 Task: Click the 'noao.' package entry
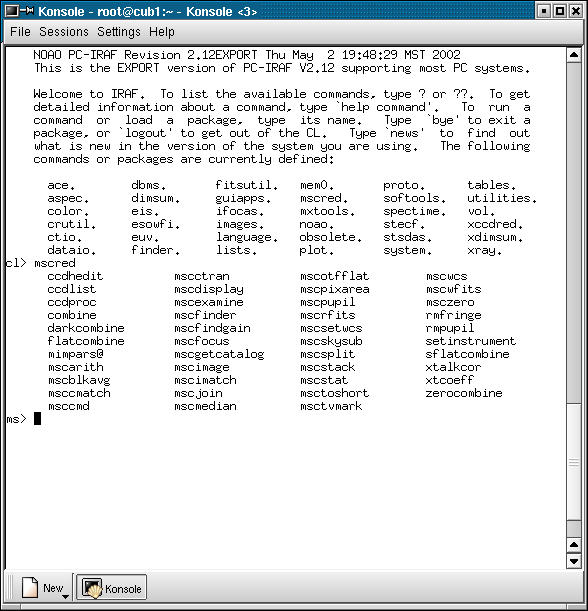pos(316,224)
